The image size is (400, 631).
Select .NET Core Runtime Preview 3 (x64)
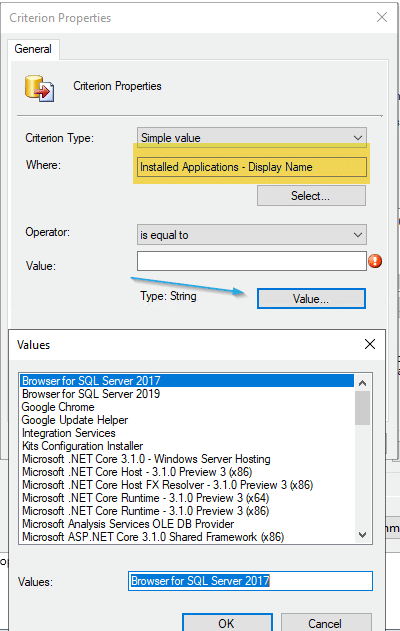(x=187, y=498)
